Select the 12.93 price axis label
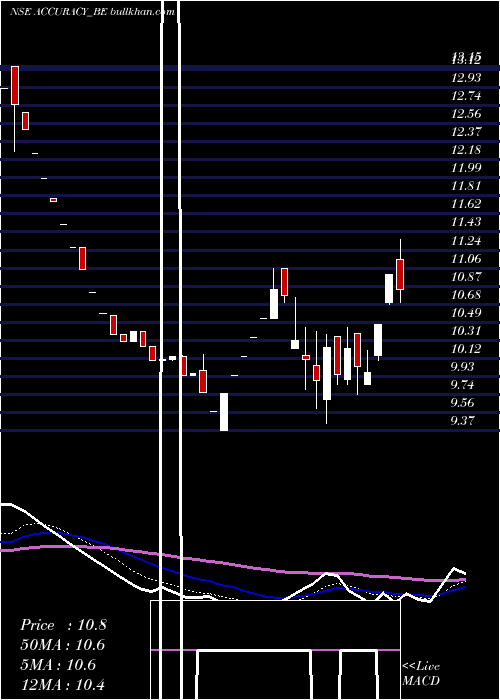This screenshot has height=700, width=500. [466, 78]
